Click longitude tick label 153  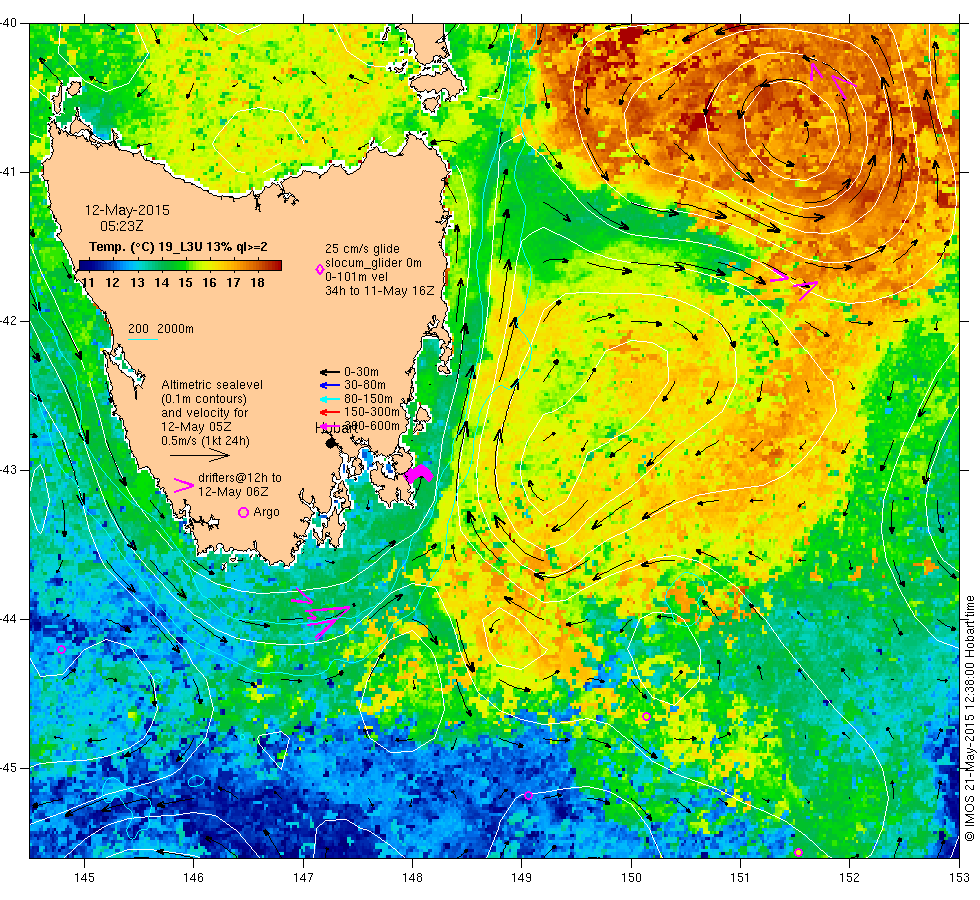(959, 878)
